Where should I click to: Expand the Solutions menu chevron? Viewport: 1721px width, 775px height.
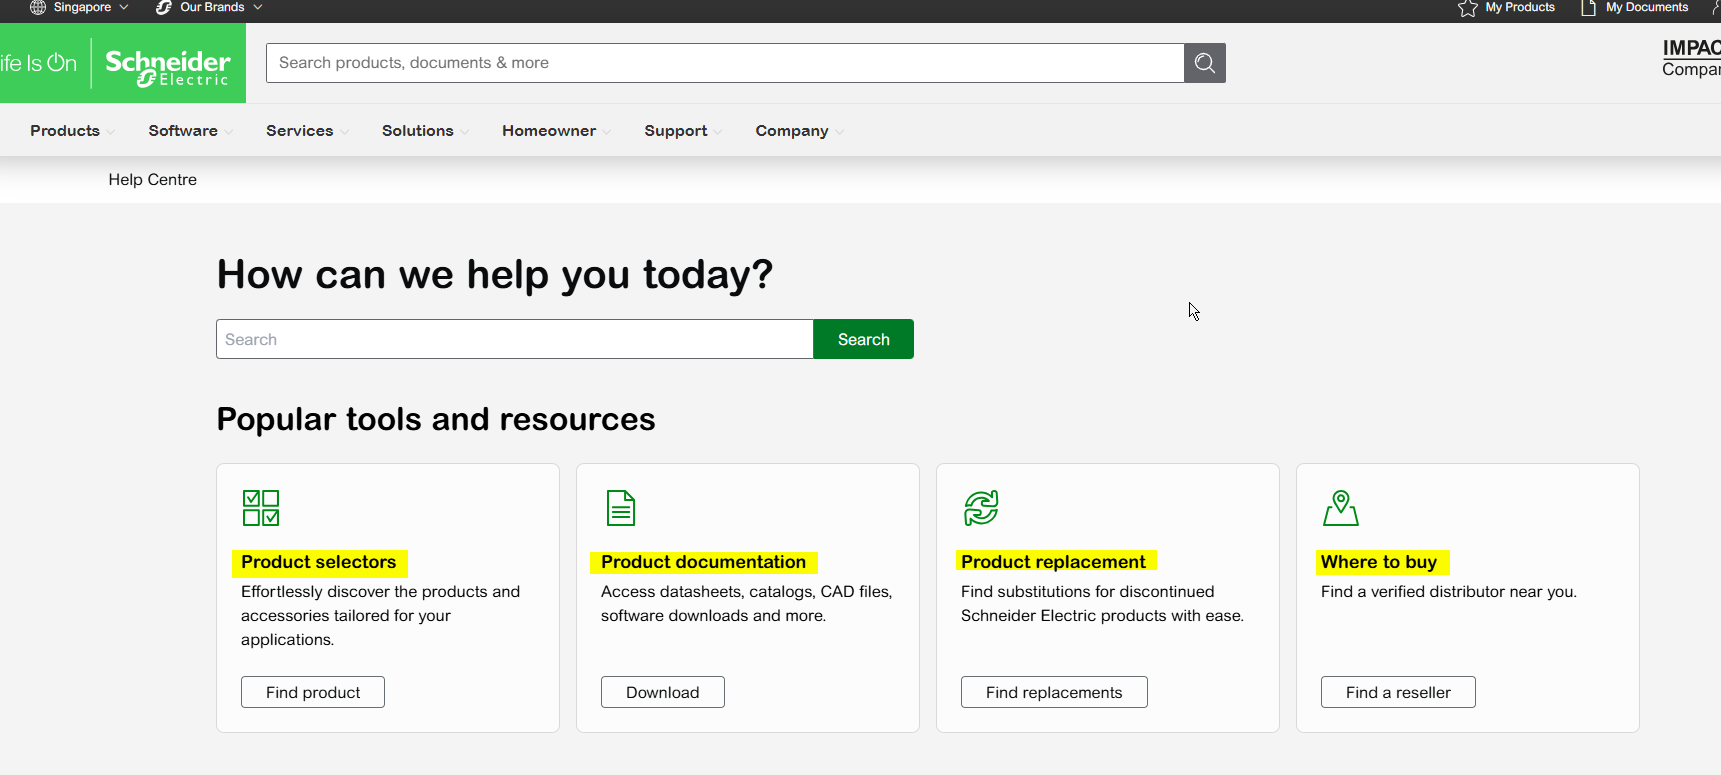pos(464,132)
